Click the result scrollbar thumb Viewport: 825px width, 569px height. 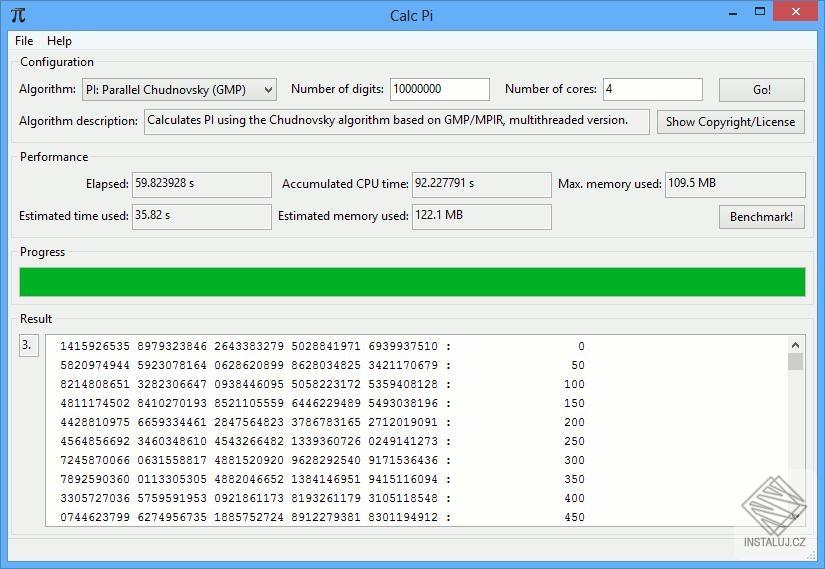click(795, 362)
